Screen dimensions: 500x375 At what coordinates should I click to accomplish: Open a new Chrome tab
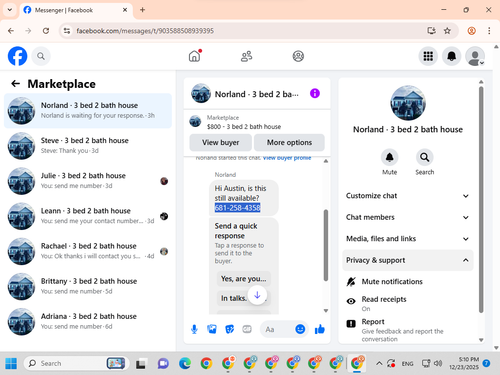pos(142,10)
